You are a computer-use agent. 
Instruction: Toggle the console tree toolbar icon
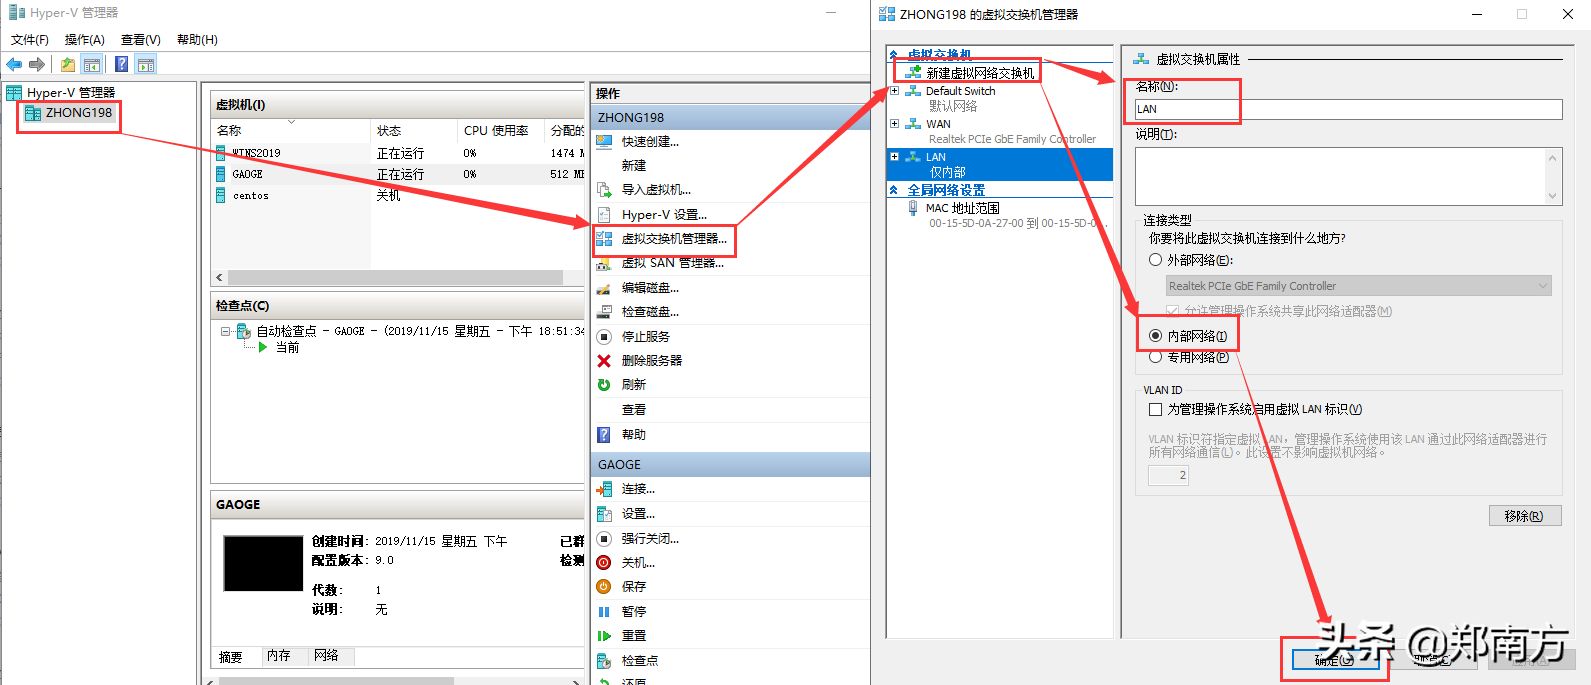click(x=91, y=65)
